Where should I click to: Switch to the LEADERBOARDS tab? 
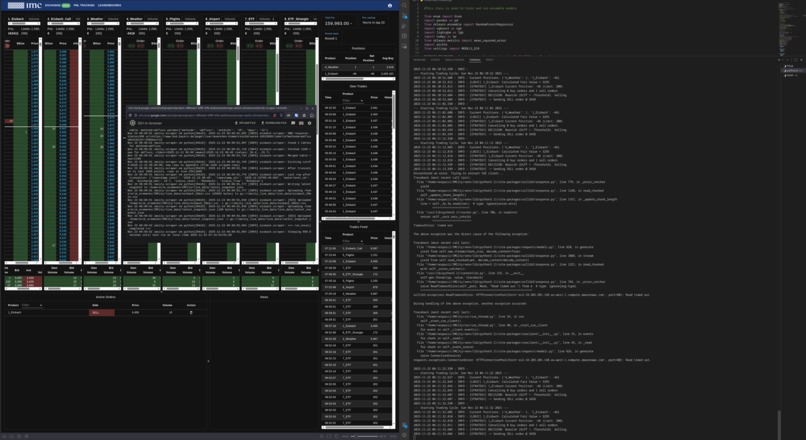coord(109,5)
